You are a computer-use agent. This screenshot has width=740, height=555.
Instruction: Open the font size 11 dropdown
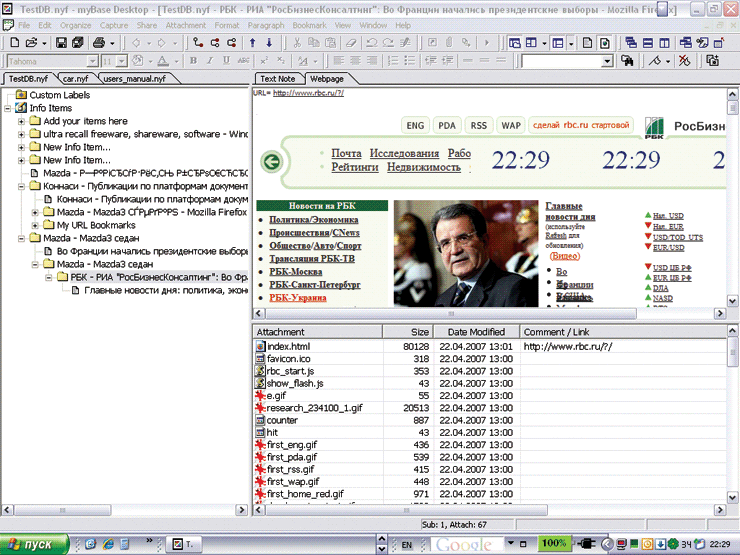pos(122,61)
